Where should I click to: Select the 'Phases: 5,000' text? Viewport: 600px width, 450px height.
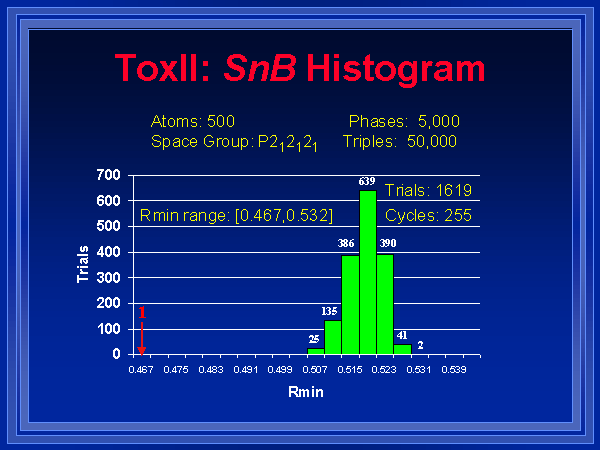click(404, 121)
